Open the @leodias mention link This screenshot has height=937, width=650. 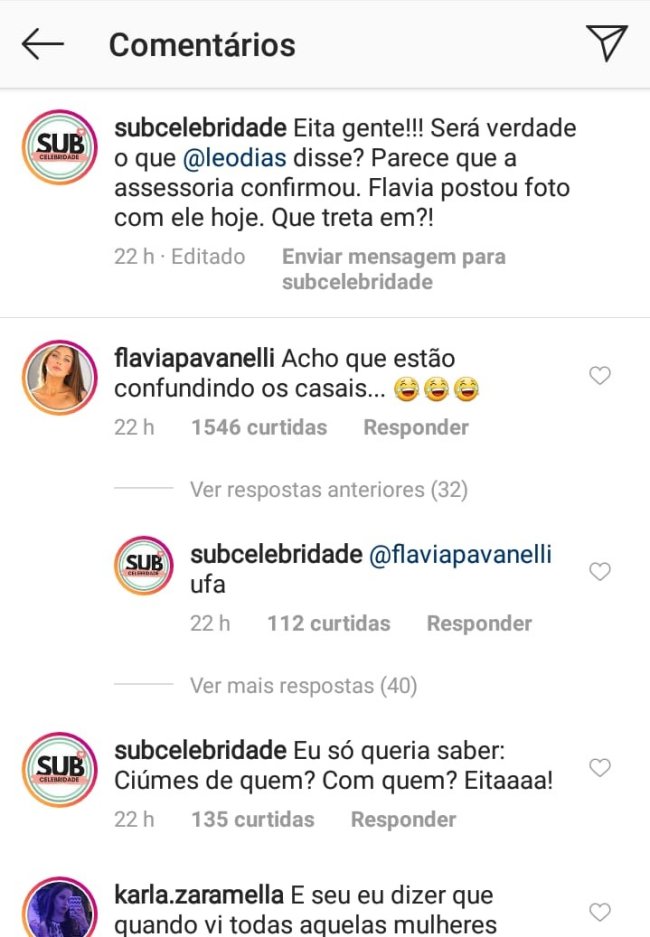click(x=234, y=158)
